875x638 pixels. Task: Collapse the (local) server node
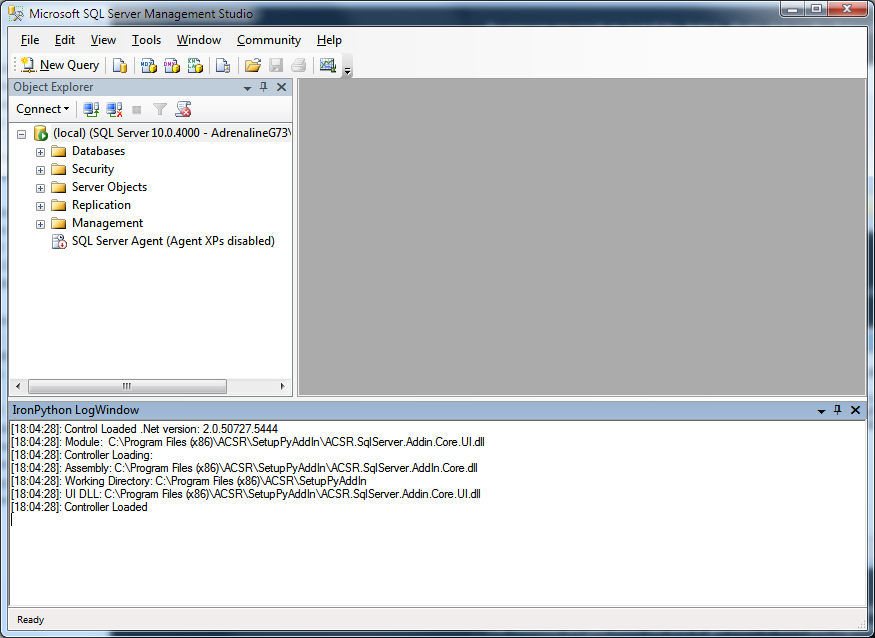(21, 134)
